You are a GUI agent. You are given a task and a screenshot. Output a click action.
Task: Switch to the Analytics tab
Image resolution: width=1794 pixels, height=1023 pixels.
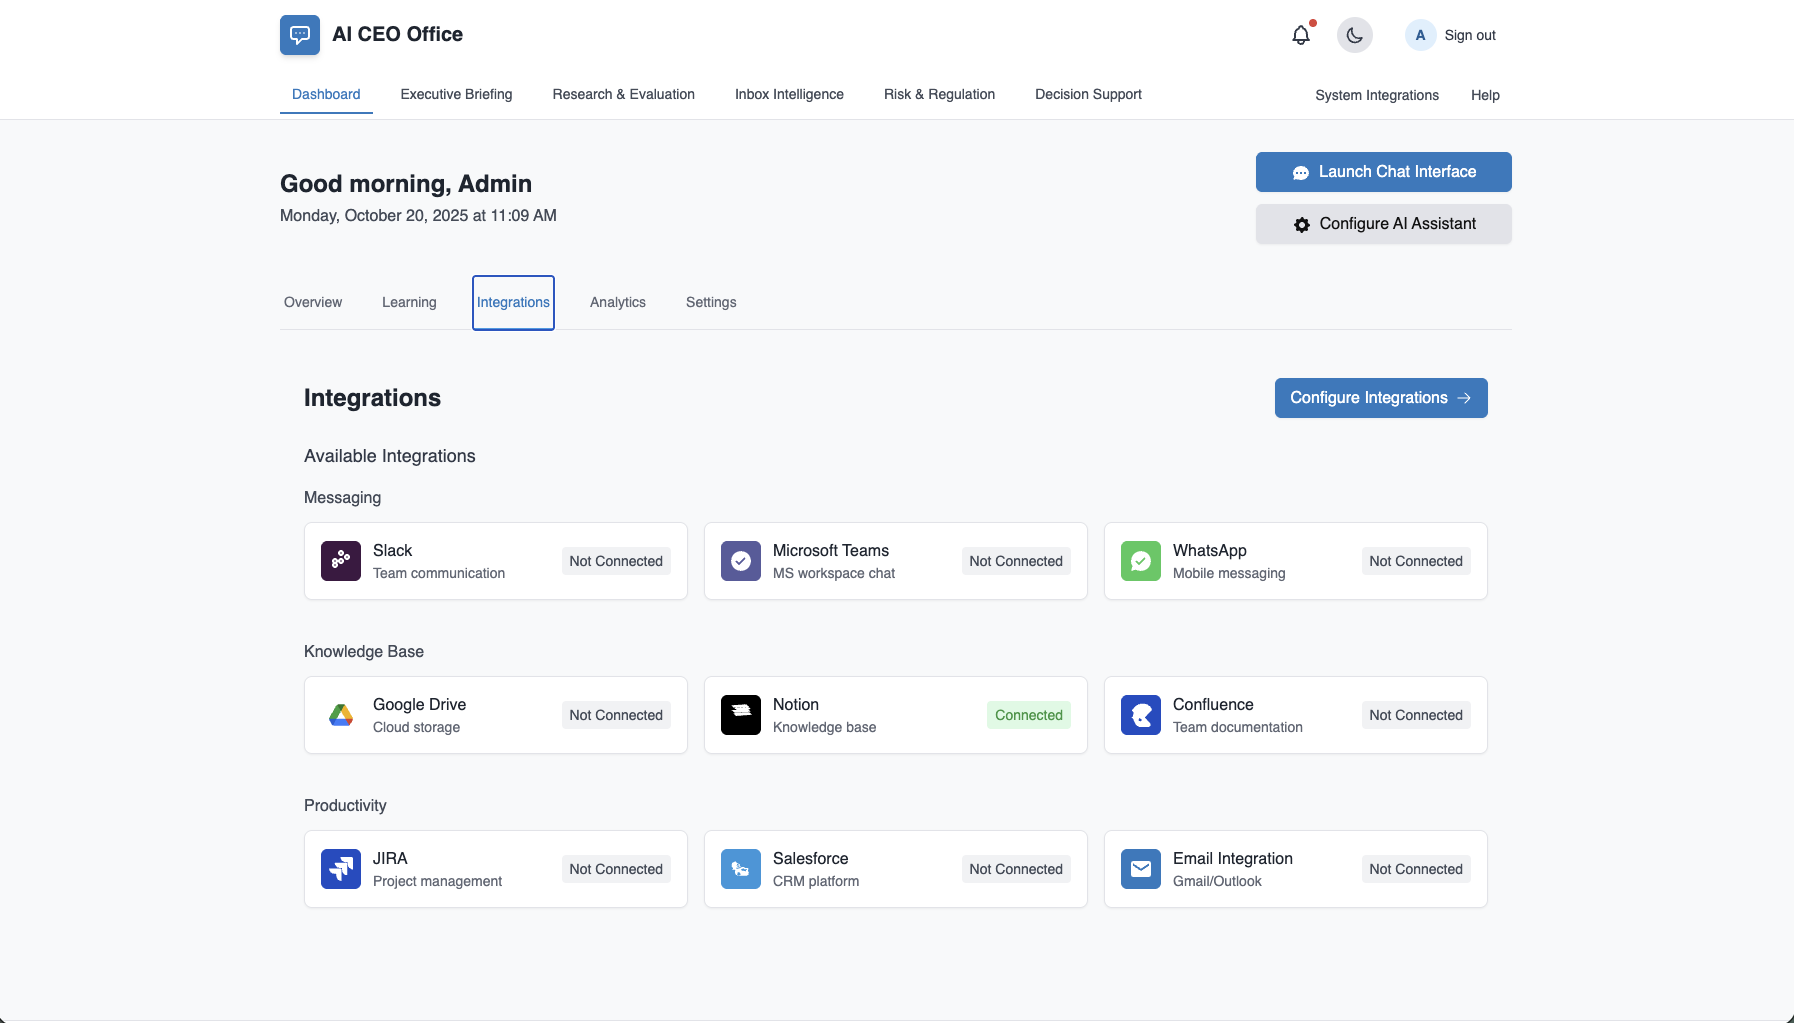(x=617, y=302)
